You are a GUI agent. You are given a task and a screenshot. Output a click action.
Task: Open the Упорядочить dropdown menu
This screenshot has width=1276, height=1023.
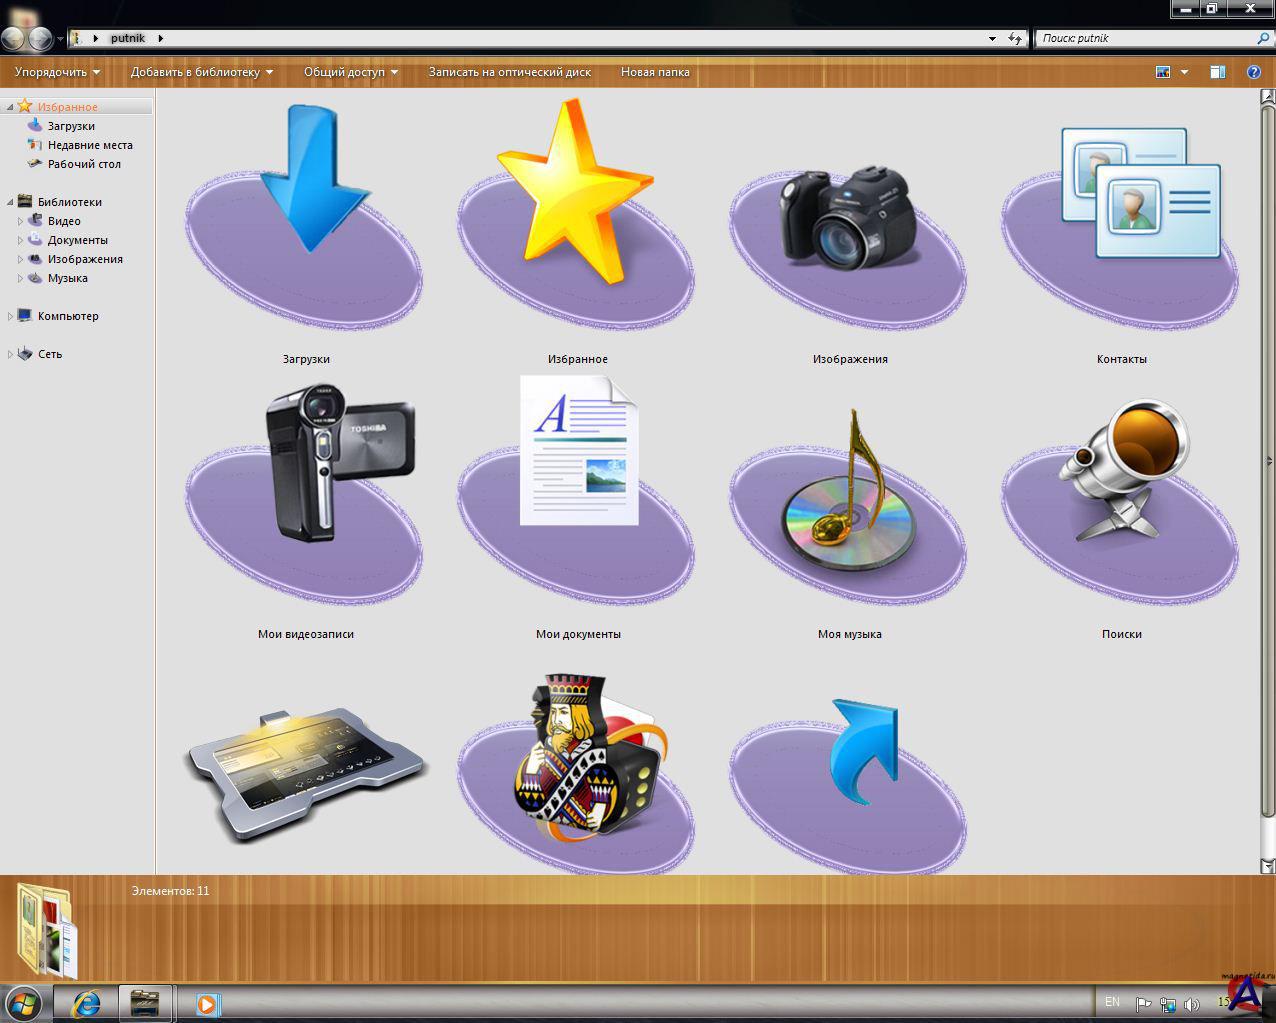57,72
